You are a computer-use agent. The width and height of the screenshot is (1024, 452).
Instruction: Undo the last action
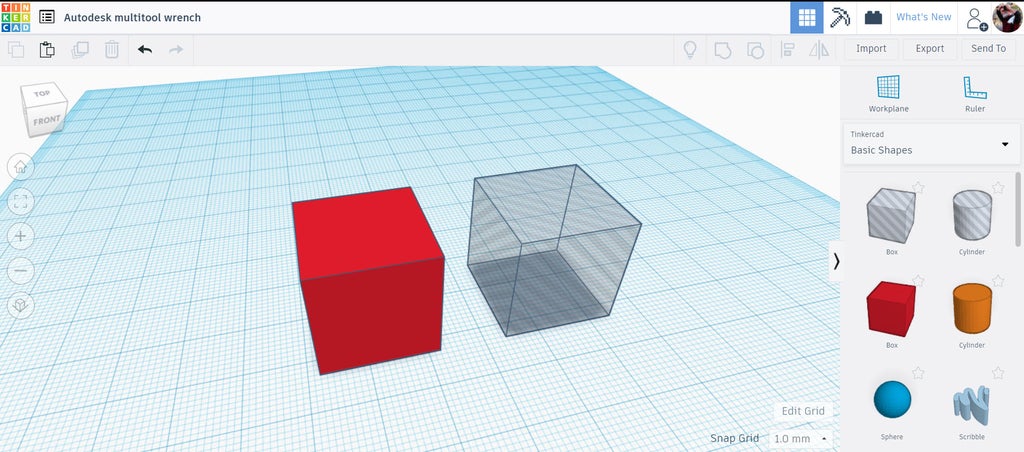(145, 50)
